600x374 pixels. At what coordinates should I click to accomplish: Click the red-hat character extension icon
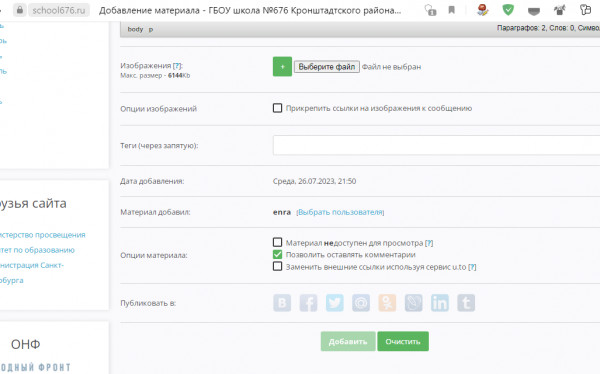[483, 10]
